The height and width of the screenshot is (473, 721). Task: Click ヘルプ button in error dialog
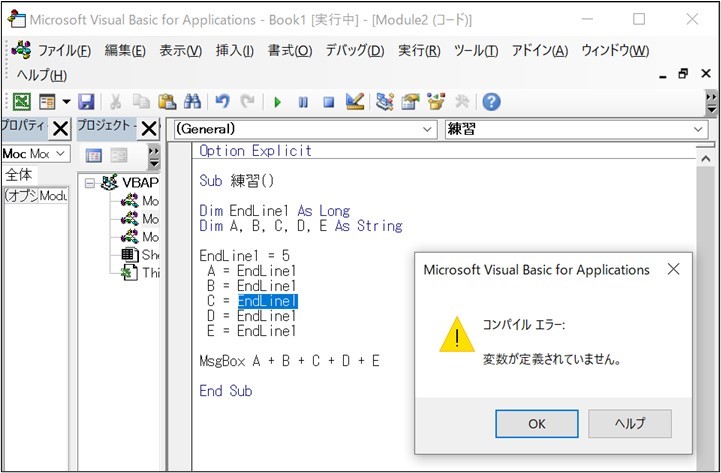(629, 424)
